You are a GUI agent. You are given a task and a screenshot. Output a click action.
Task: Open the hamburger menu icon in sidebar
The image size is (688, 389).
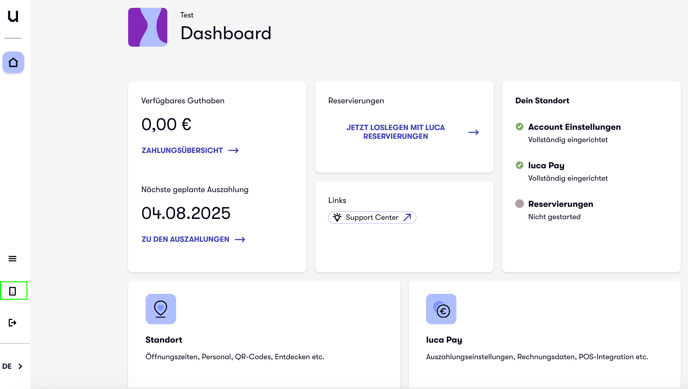(13, 259)
